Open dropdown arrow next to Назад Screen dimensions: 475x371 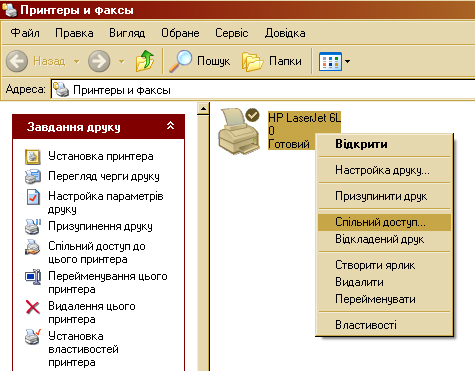[77, 61]
